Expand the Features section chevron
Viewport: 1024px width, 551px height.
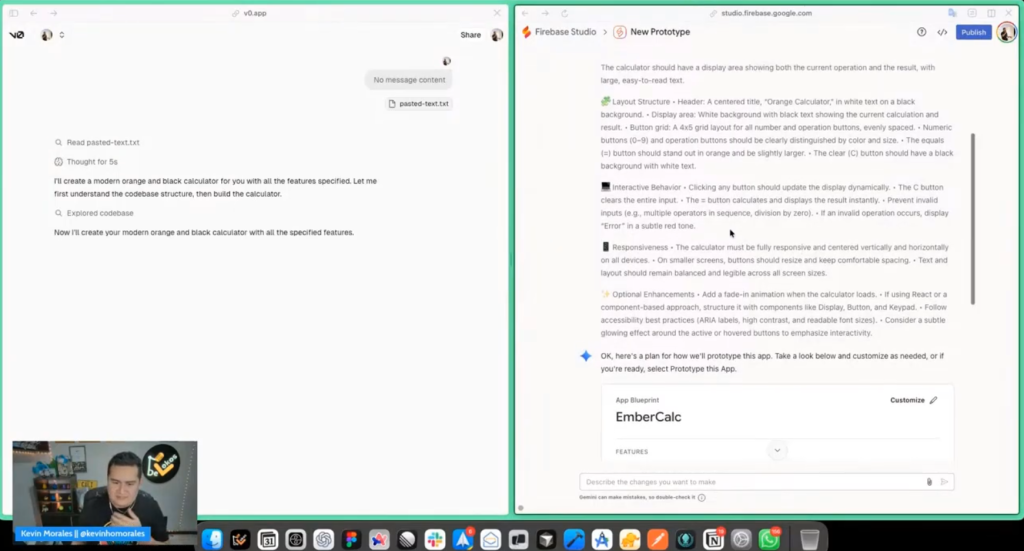[x=777, y=451]
